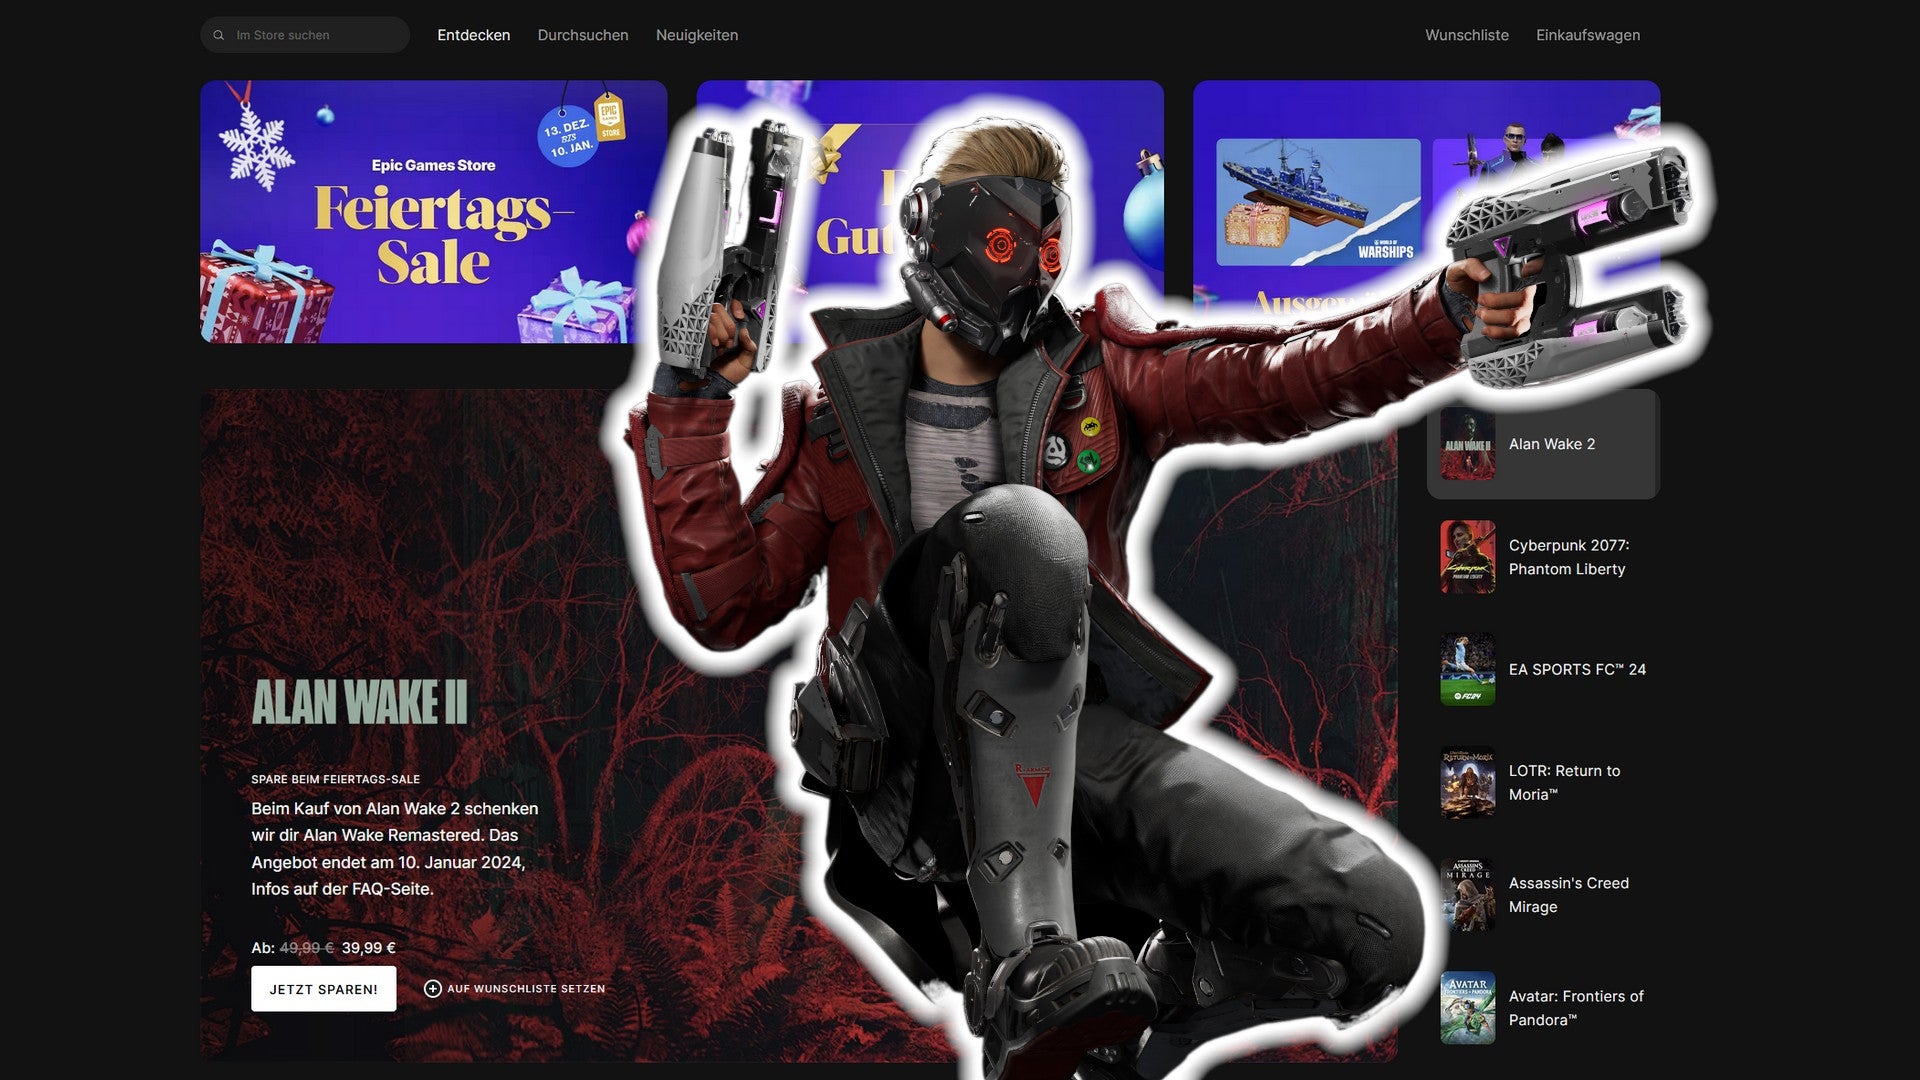Image resolution: width=1920 pixels, height=1080 pixels.
Task: Open Assassin's Creed Mirage cover icon
Action: pyautogui.click(x=1467, y=895)
